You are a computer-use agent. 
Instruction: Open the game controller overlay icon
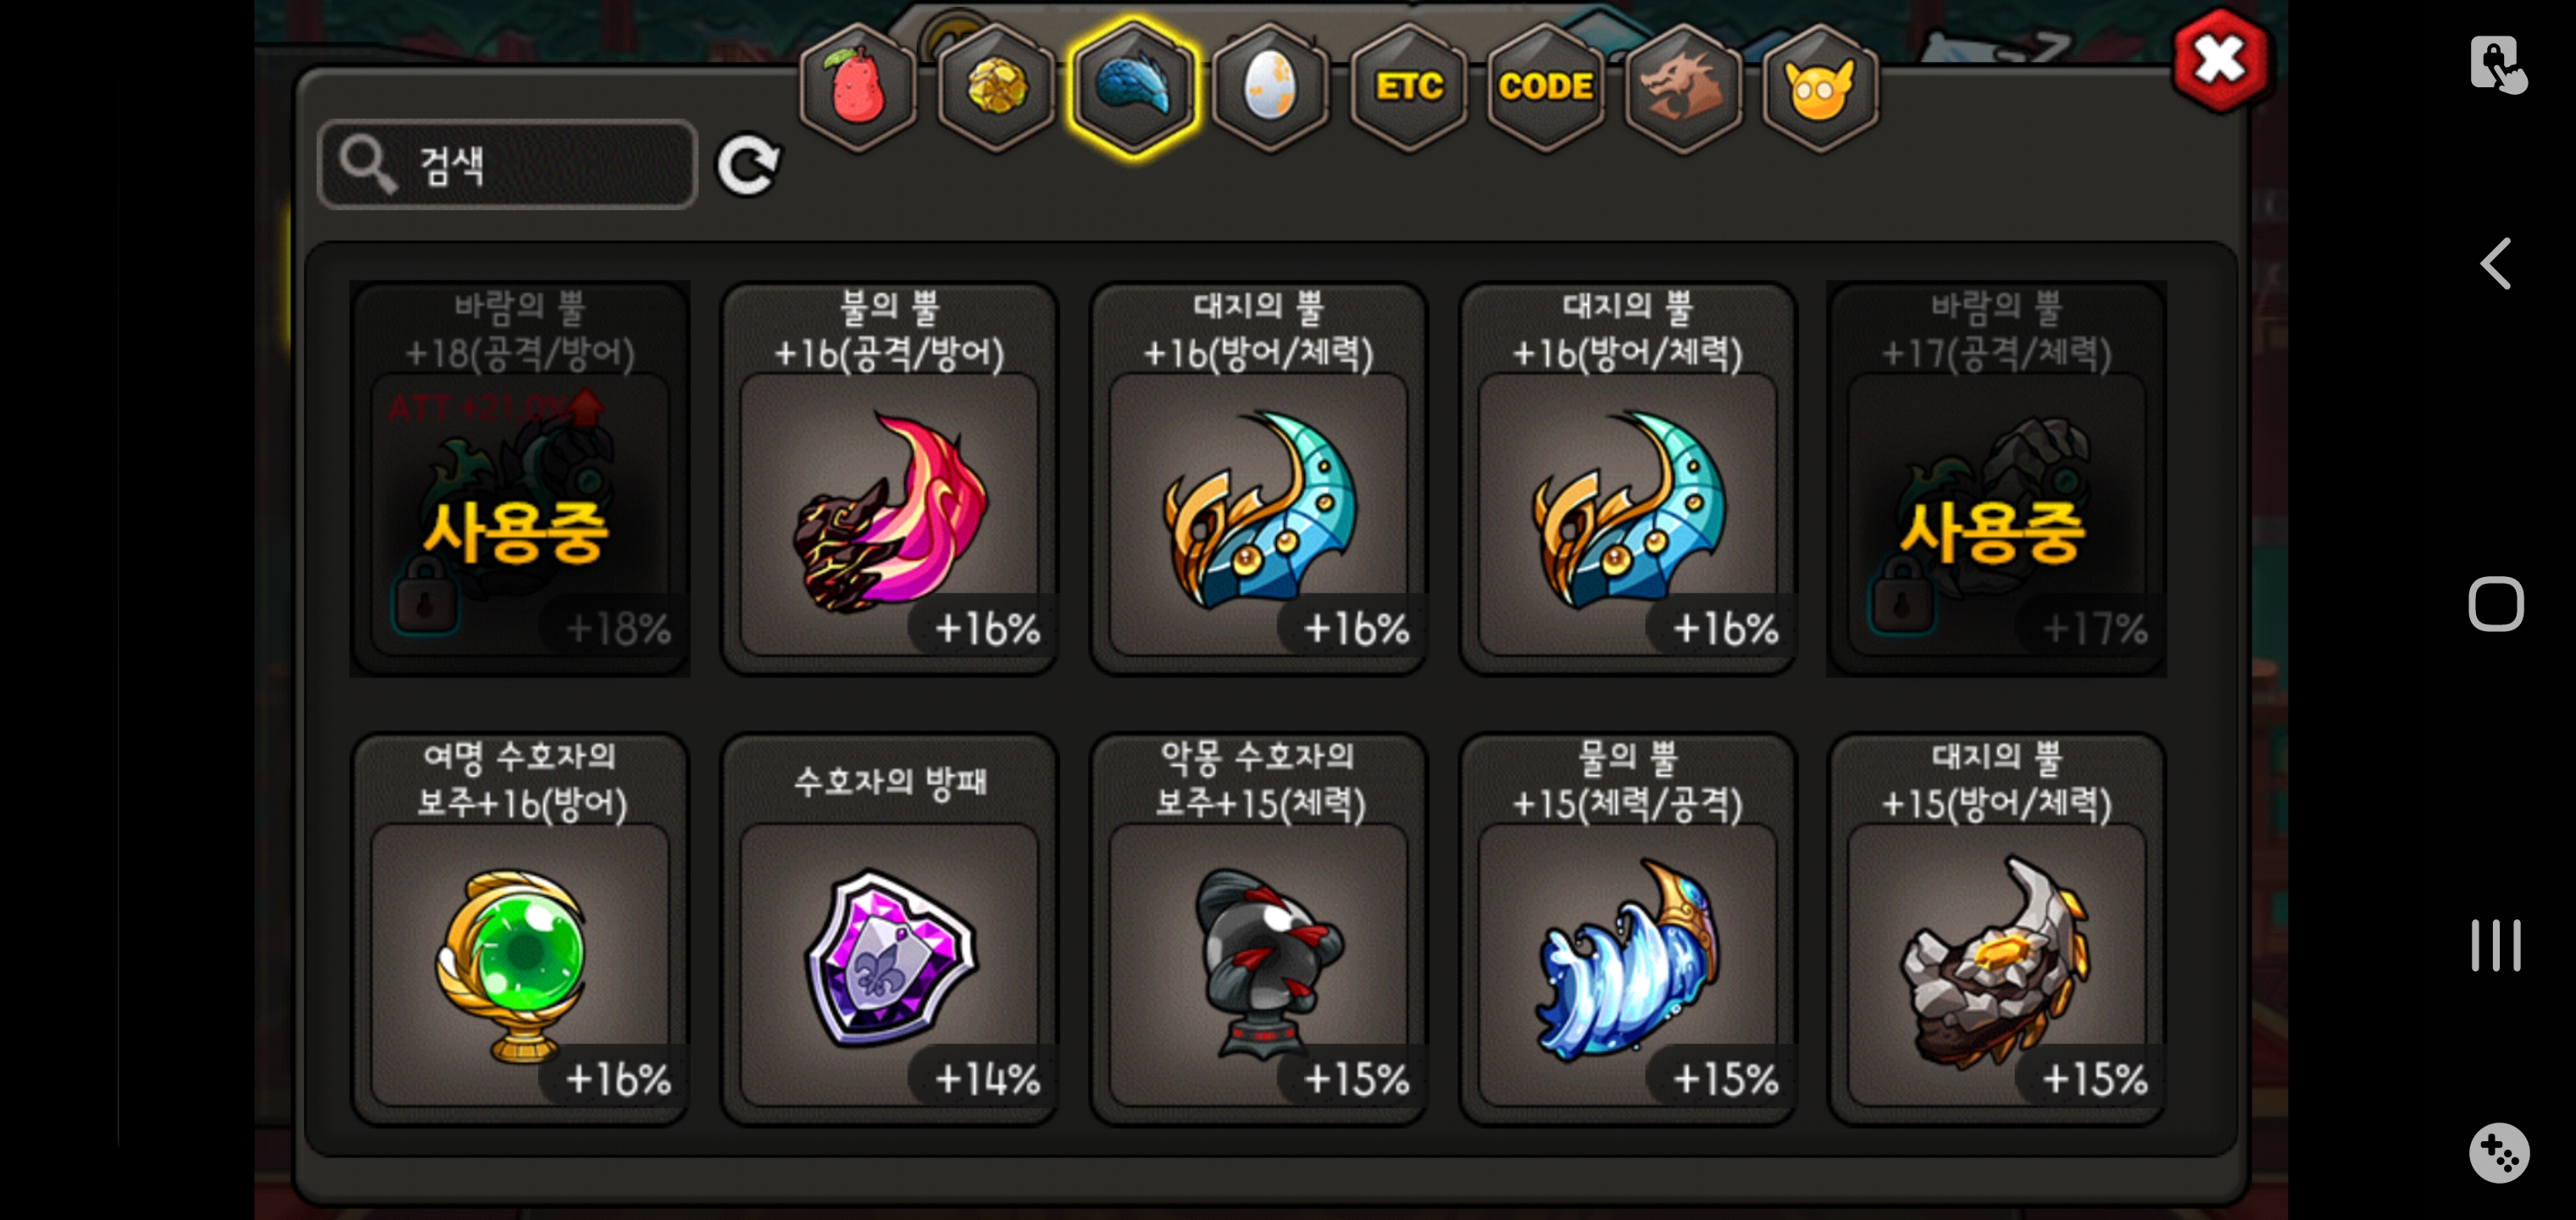[x=2499, y=1153]
